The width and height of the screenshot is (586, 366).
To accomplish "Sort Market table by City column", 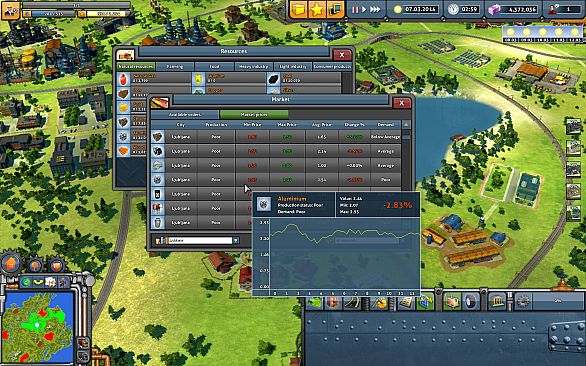I will click(181, 124).
